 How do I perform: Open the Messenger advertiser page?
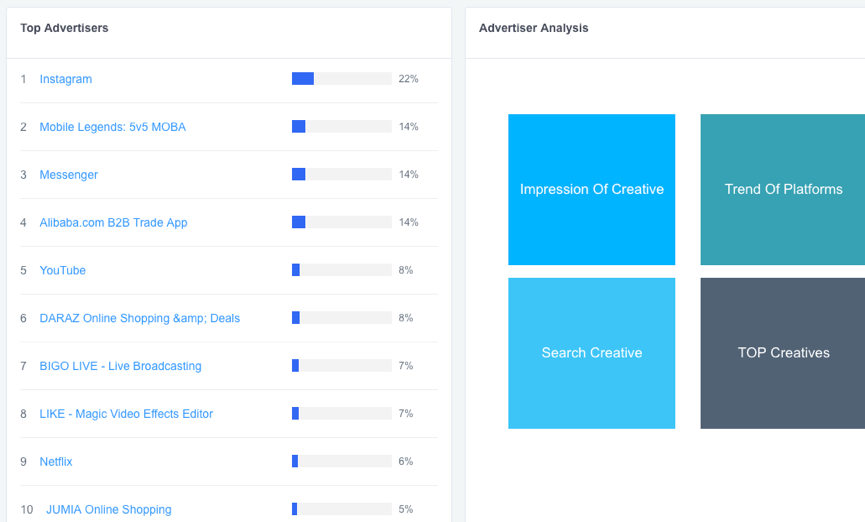(68, 175)
